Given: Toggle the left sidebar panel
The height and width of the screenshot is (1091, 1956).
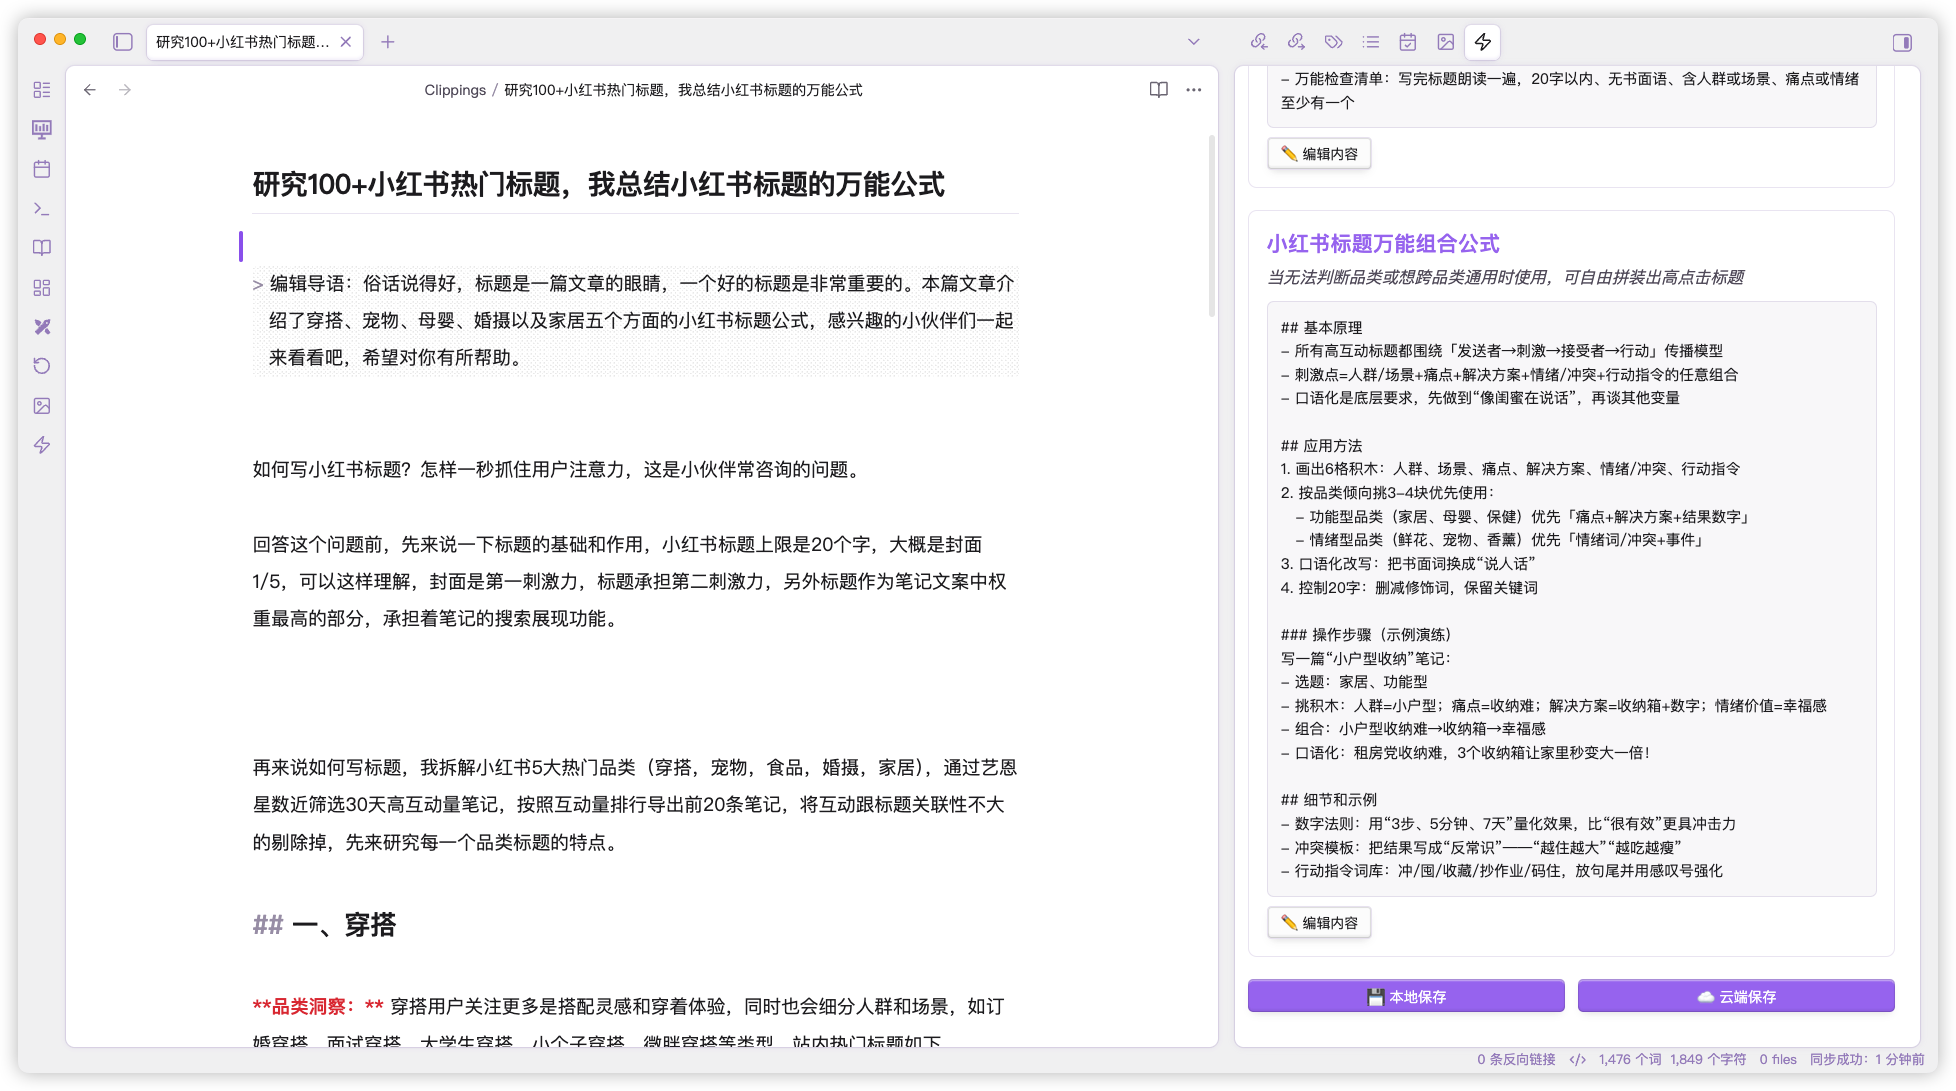Looking at the screenshot, I should (x=123, y=42).
